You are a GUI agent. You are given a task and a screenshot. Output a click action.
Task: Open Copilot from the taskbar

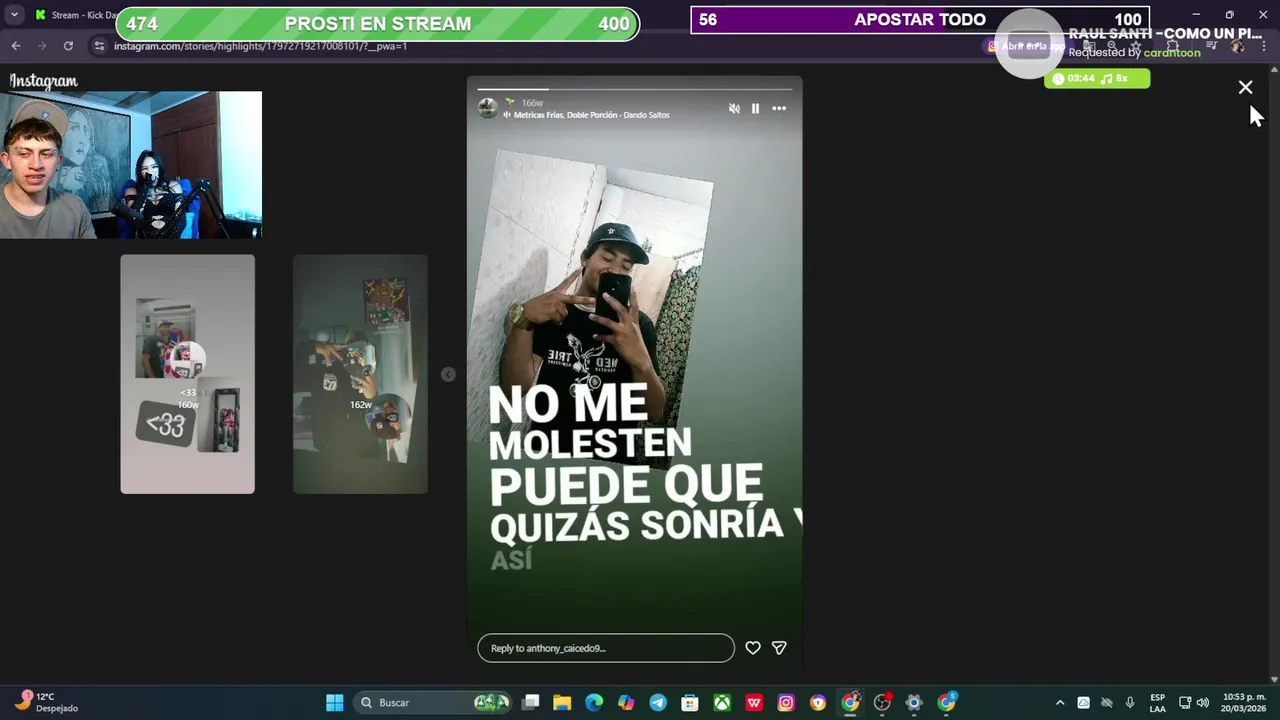coord(626,702)
